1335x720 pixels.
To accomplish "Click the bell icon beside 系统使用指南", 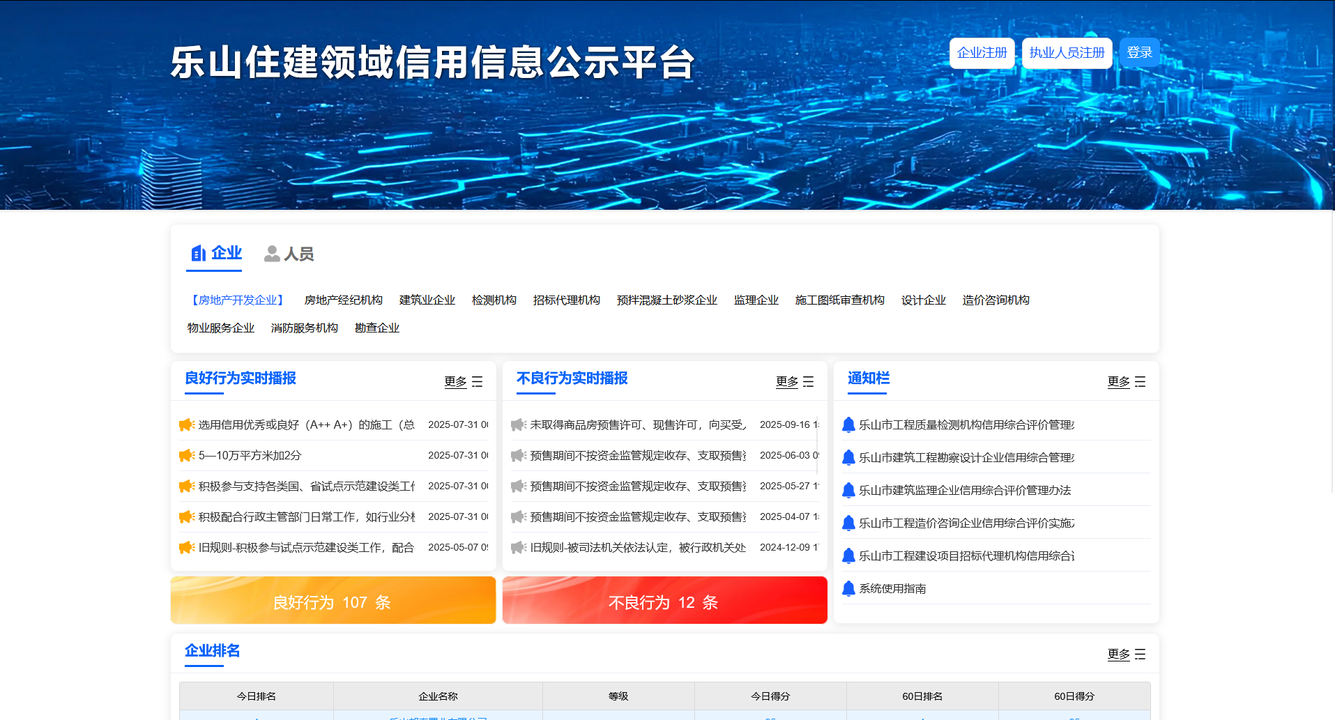I will point(848,589).
